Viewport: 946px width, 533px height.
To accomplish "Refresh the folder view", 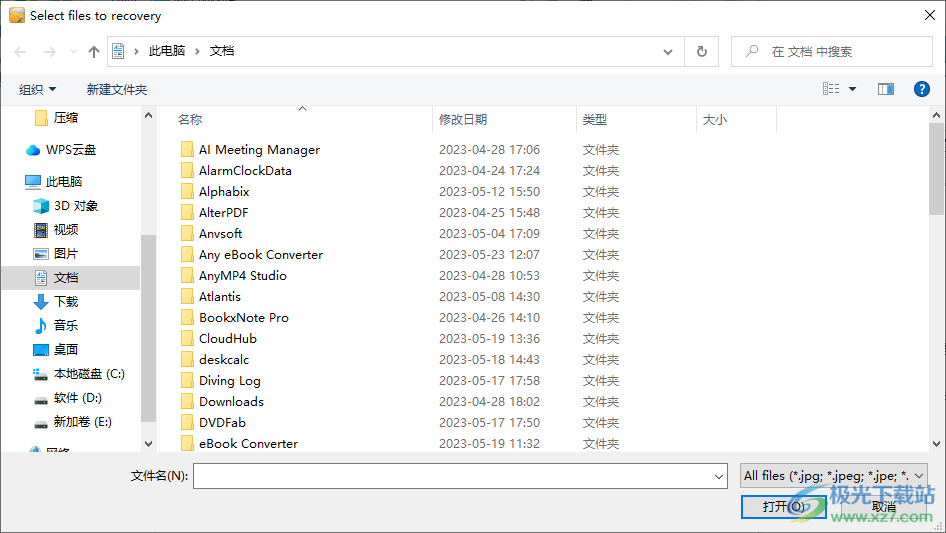I will 702,52.
